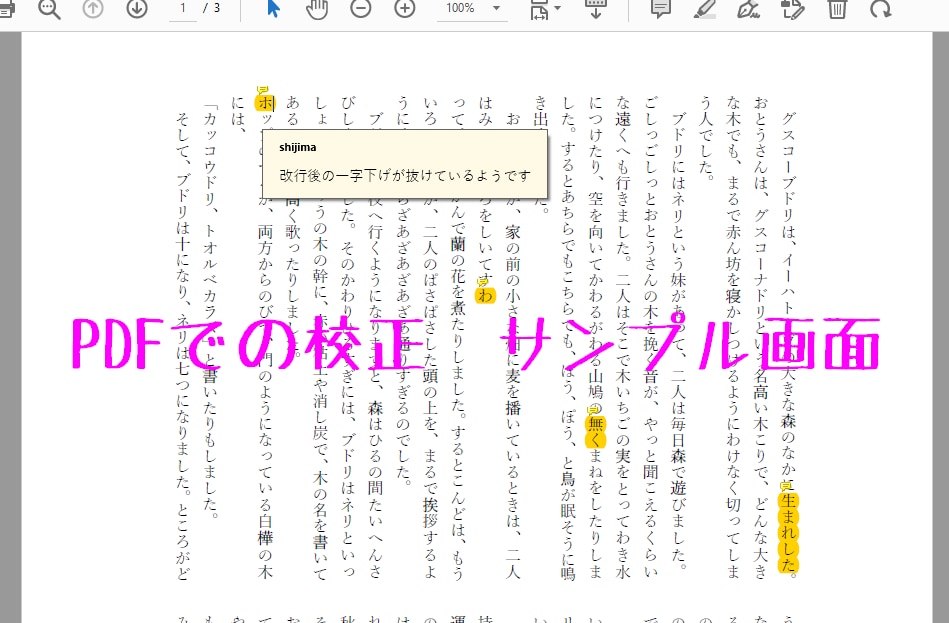This screenshot has height=623, width=949.
Task: Click the scrolling mode download-arrow icon
Action: 596,9
